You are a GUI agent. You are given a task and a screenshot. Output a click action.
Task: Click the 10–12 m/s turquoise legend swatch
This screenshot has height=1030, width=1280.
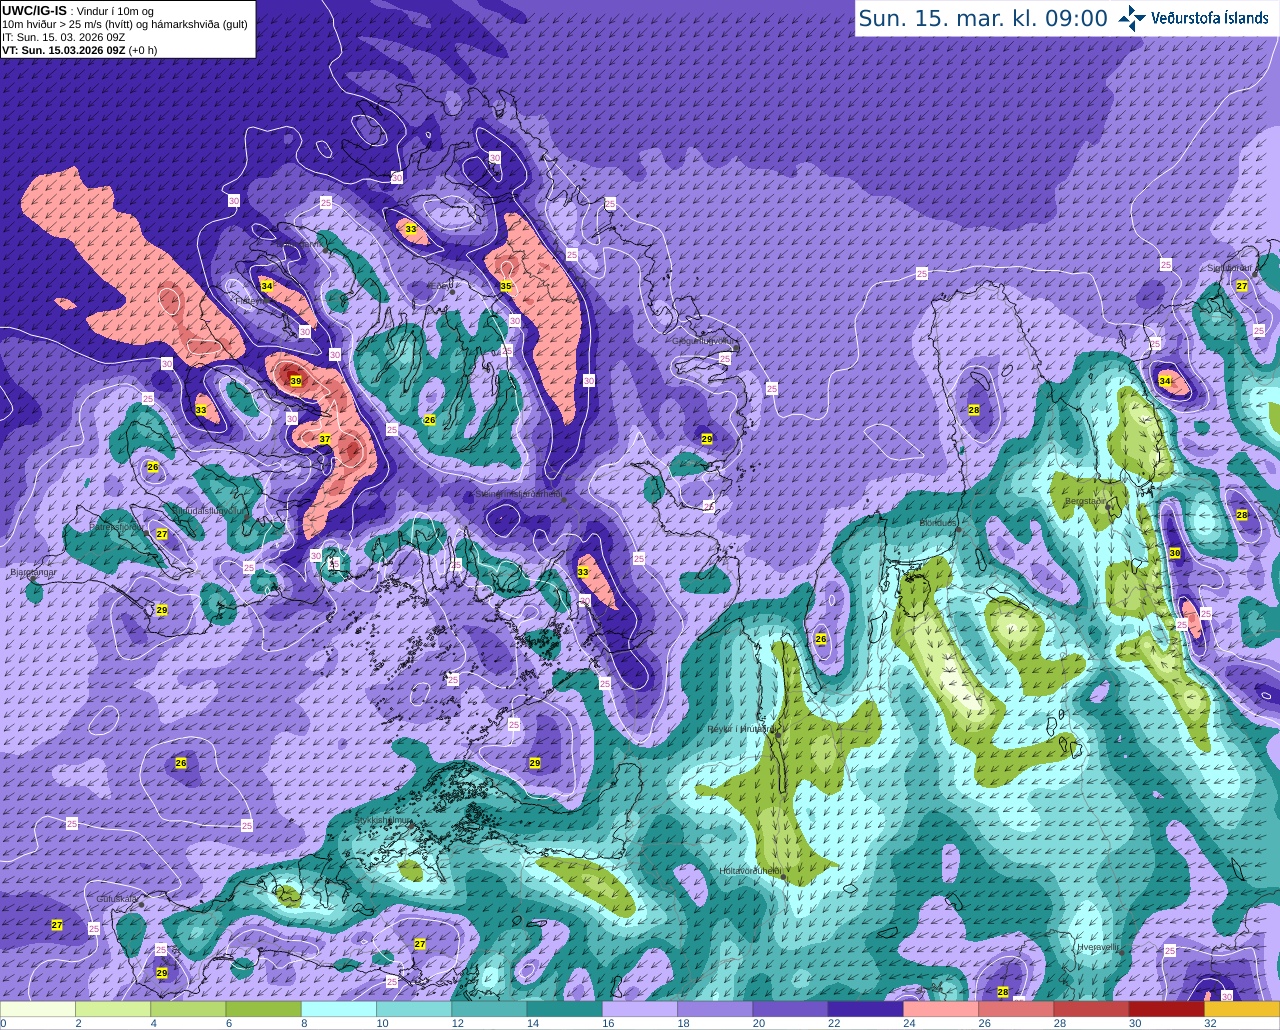point(414,1010)
